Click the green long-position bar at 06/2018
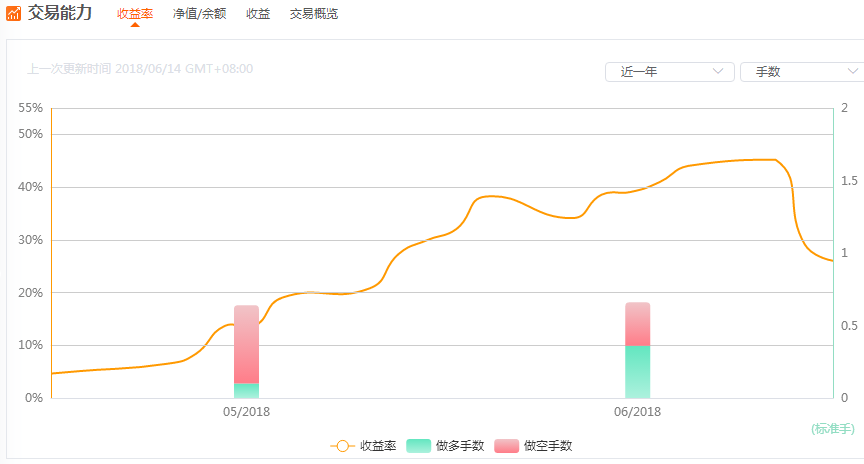Screen dimensions: 864x464 (637, 371)
